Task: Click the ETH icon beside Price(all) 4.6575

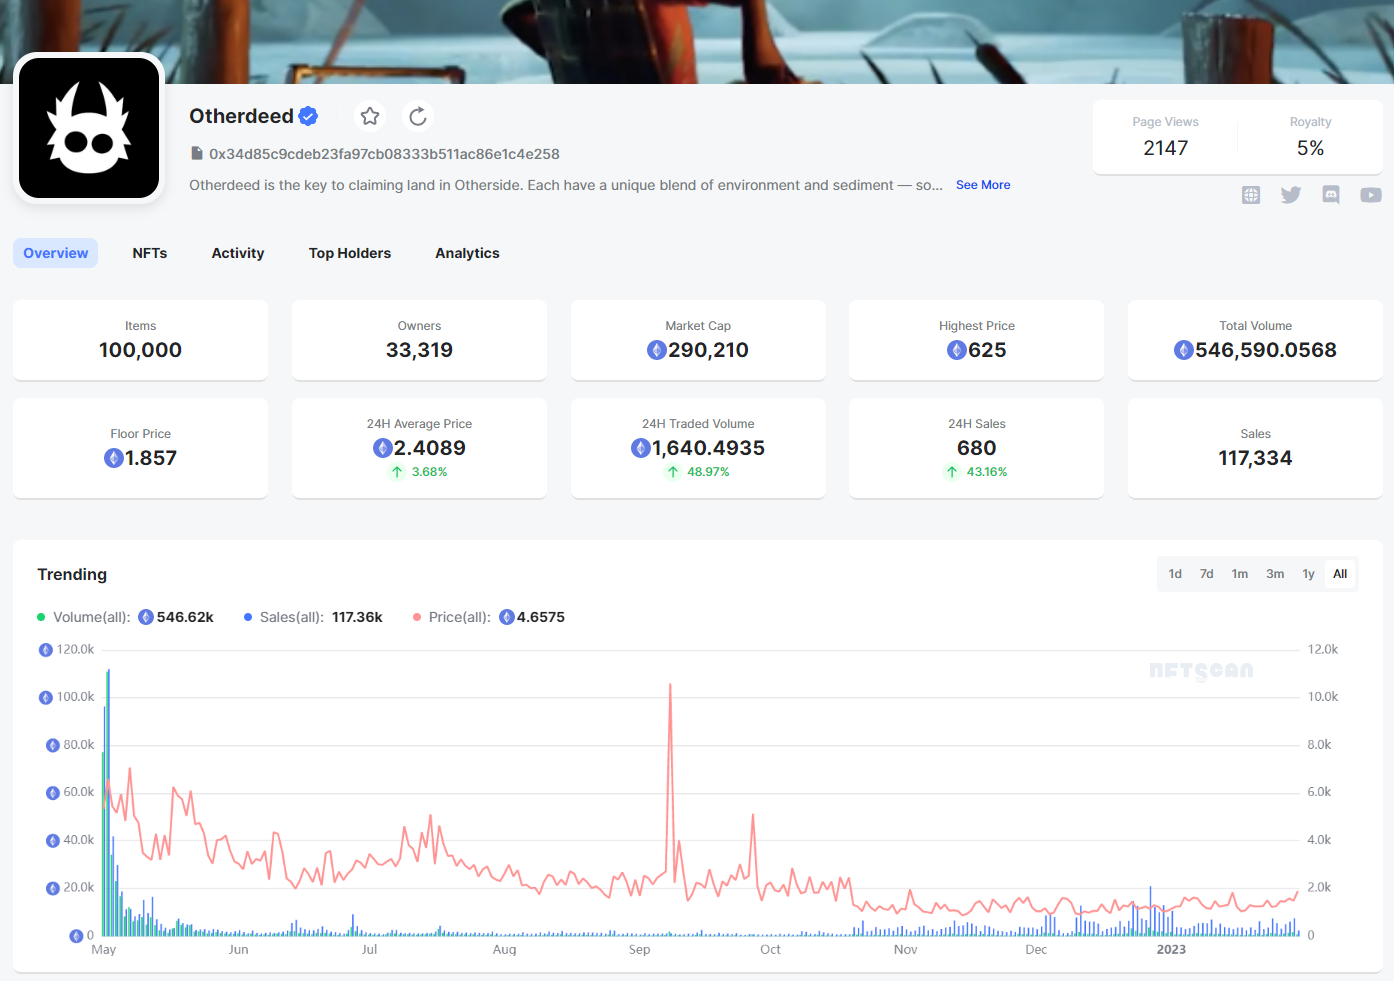Action: coord(507,617)
